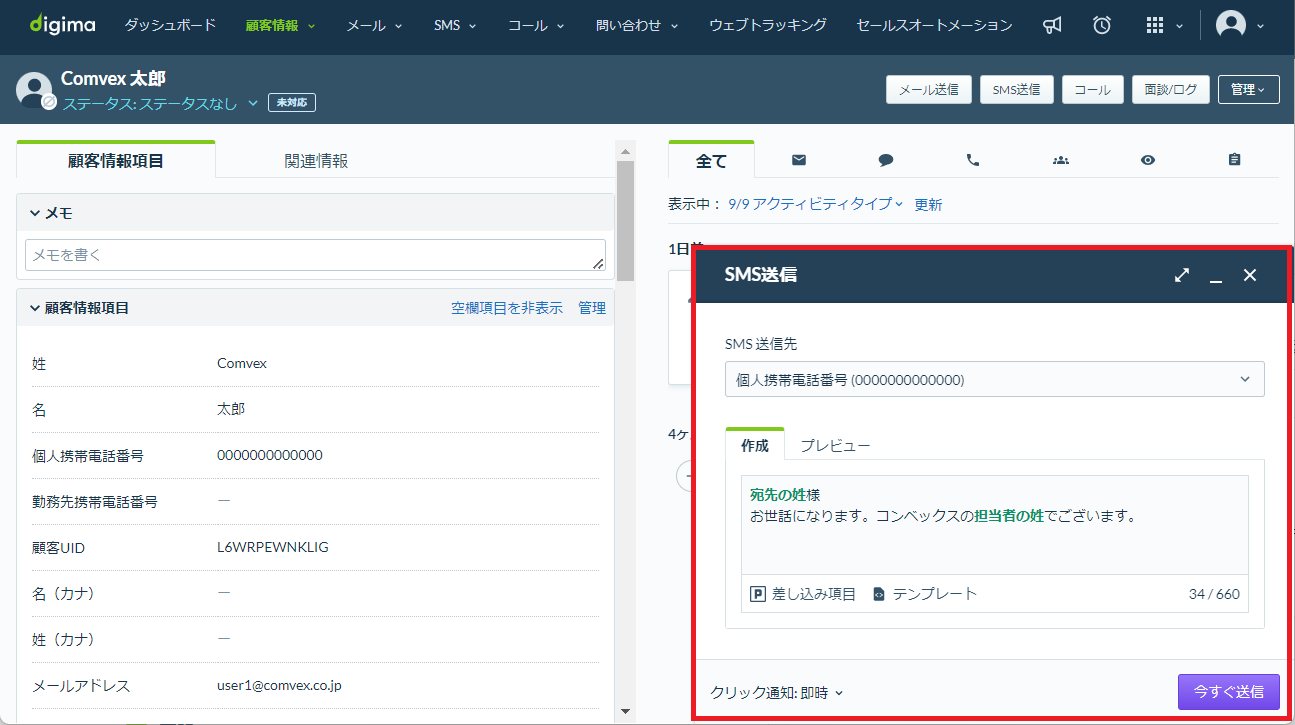
Task: Filter activities by mail envelope icon
Action: pyautogui.click(x=798, y=160)
